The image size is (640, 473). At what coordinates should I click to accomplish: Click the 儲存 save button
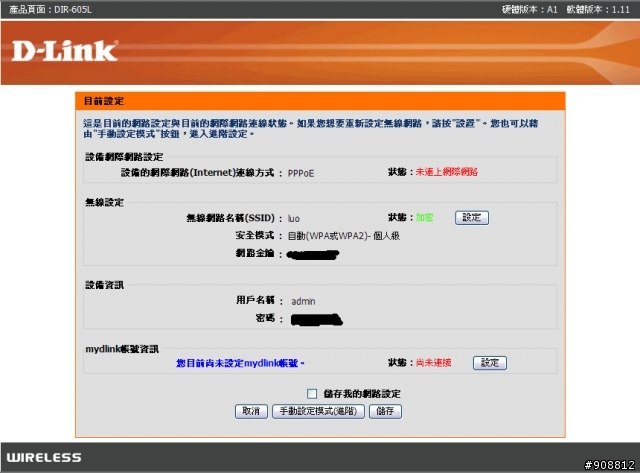coord(385,411)
